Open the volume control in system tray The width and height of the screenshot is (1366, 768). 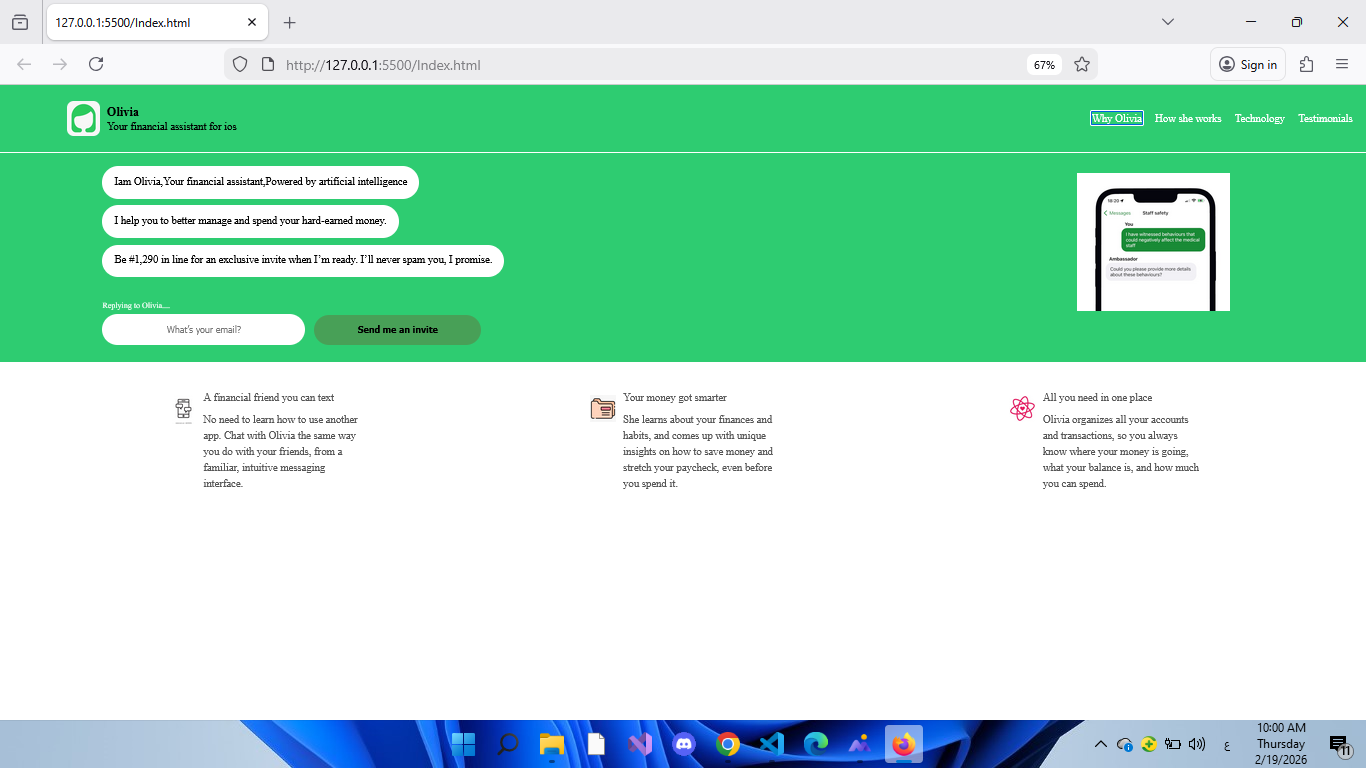tap(1197, 744)
